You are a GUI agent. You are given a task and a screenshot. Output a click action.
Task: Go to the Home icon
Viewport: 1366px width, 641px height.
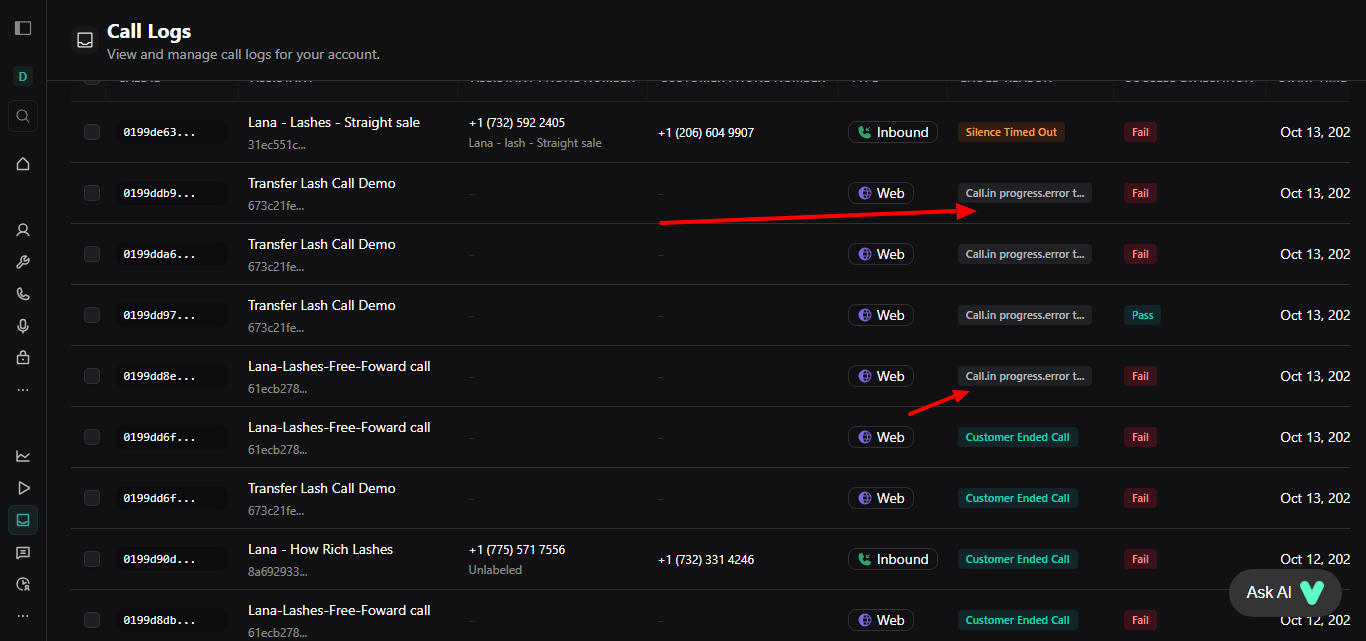(23, 164)
